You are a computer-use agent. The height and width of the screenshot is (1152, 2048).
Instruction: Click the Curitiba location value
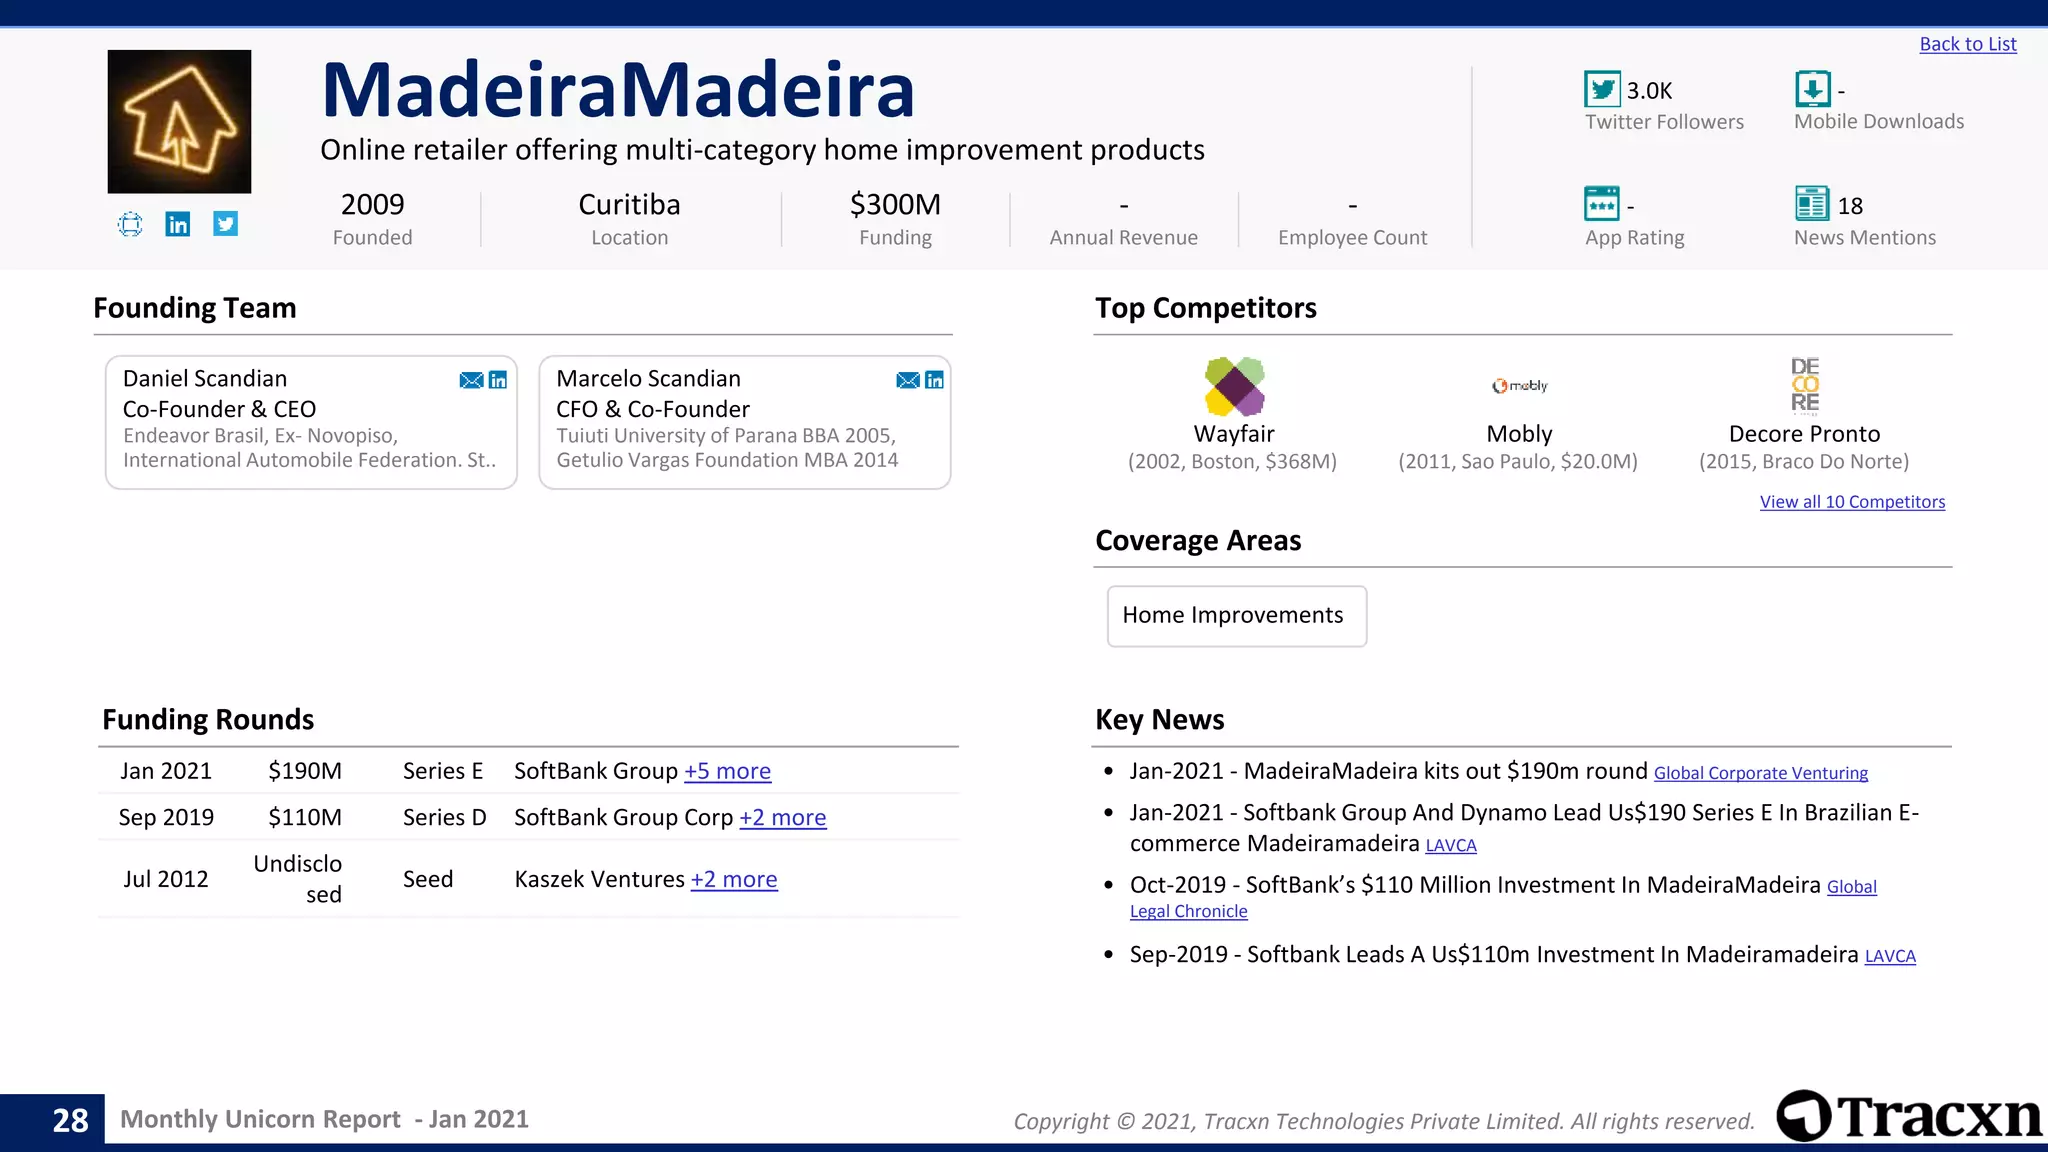[x=629, y=205]
